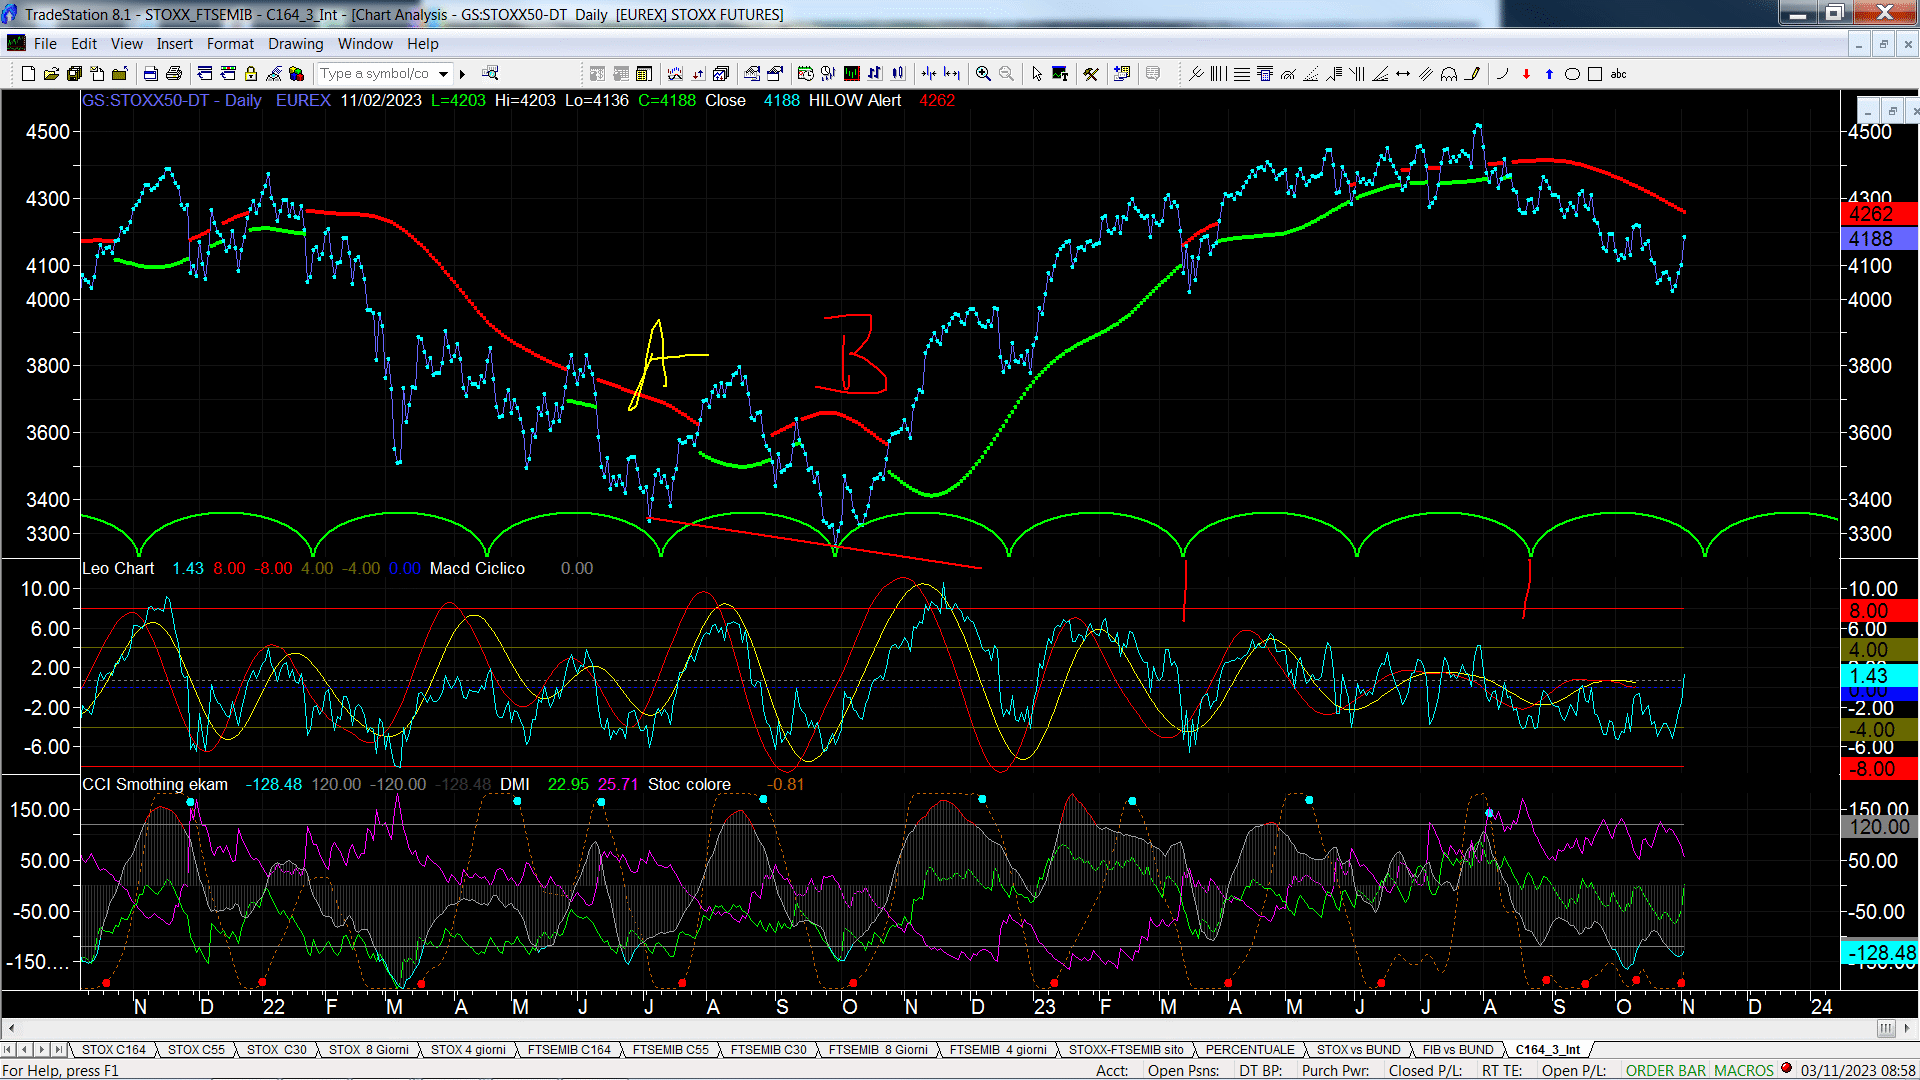Insert blue up arrow drawing
Viewport: 1920px width, 1080px height.
(x=1549, y=74)
